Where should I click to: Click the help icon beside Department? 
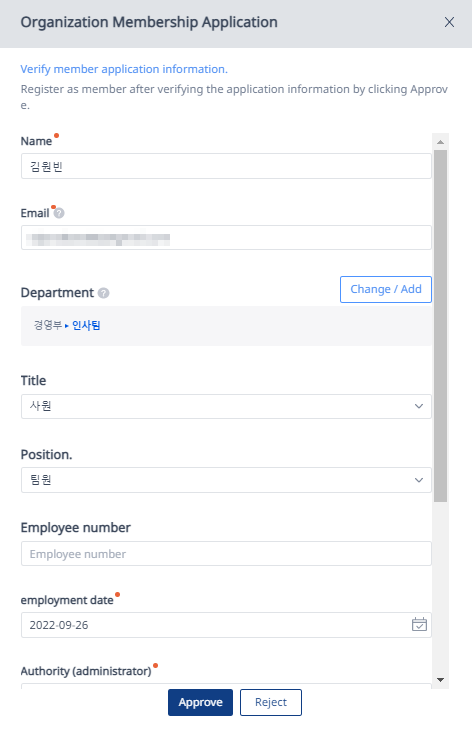click(x=104, y=293)
